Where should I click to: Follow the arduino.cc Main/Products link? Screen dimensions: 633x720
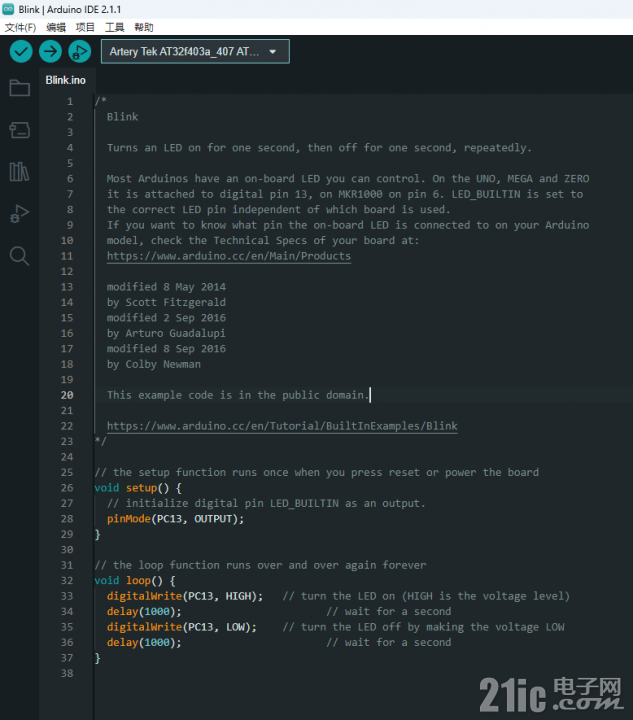click(229, 256)
